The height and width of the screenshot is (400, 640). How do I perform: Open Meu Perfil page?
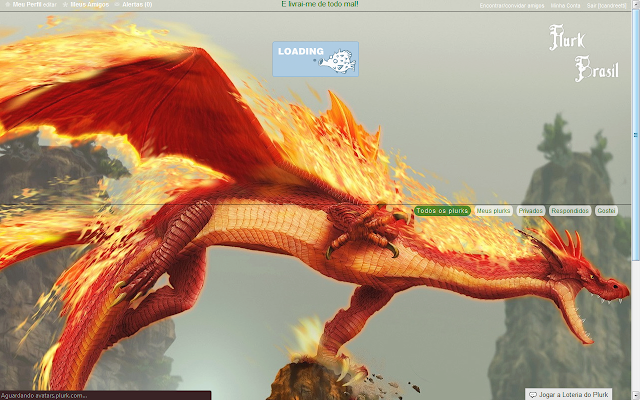point(27,5)
